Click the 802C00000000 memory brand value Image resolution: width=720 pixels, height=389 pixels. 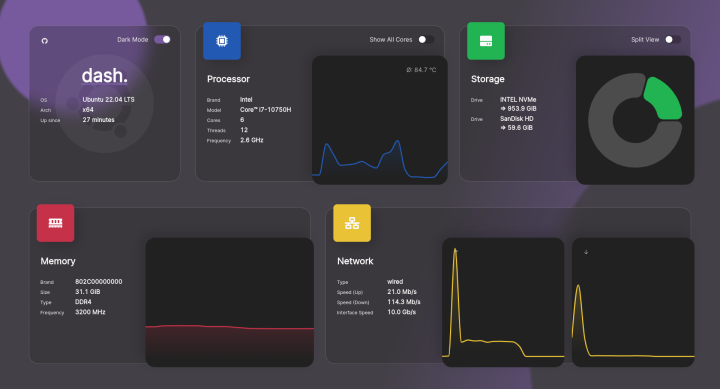point(99,282)
